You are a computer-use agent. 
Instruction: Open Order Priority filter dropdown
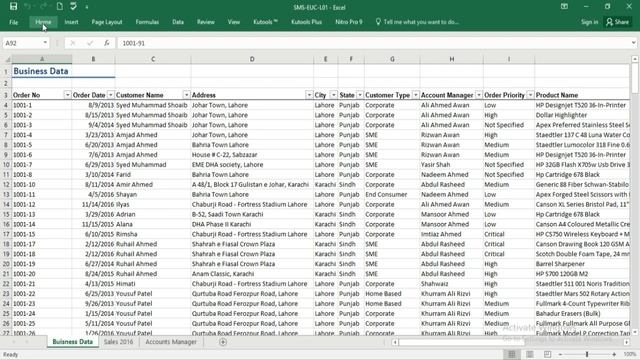click(x=530, y=95)
